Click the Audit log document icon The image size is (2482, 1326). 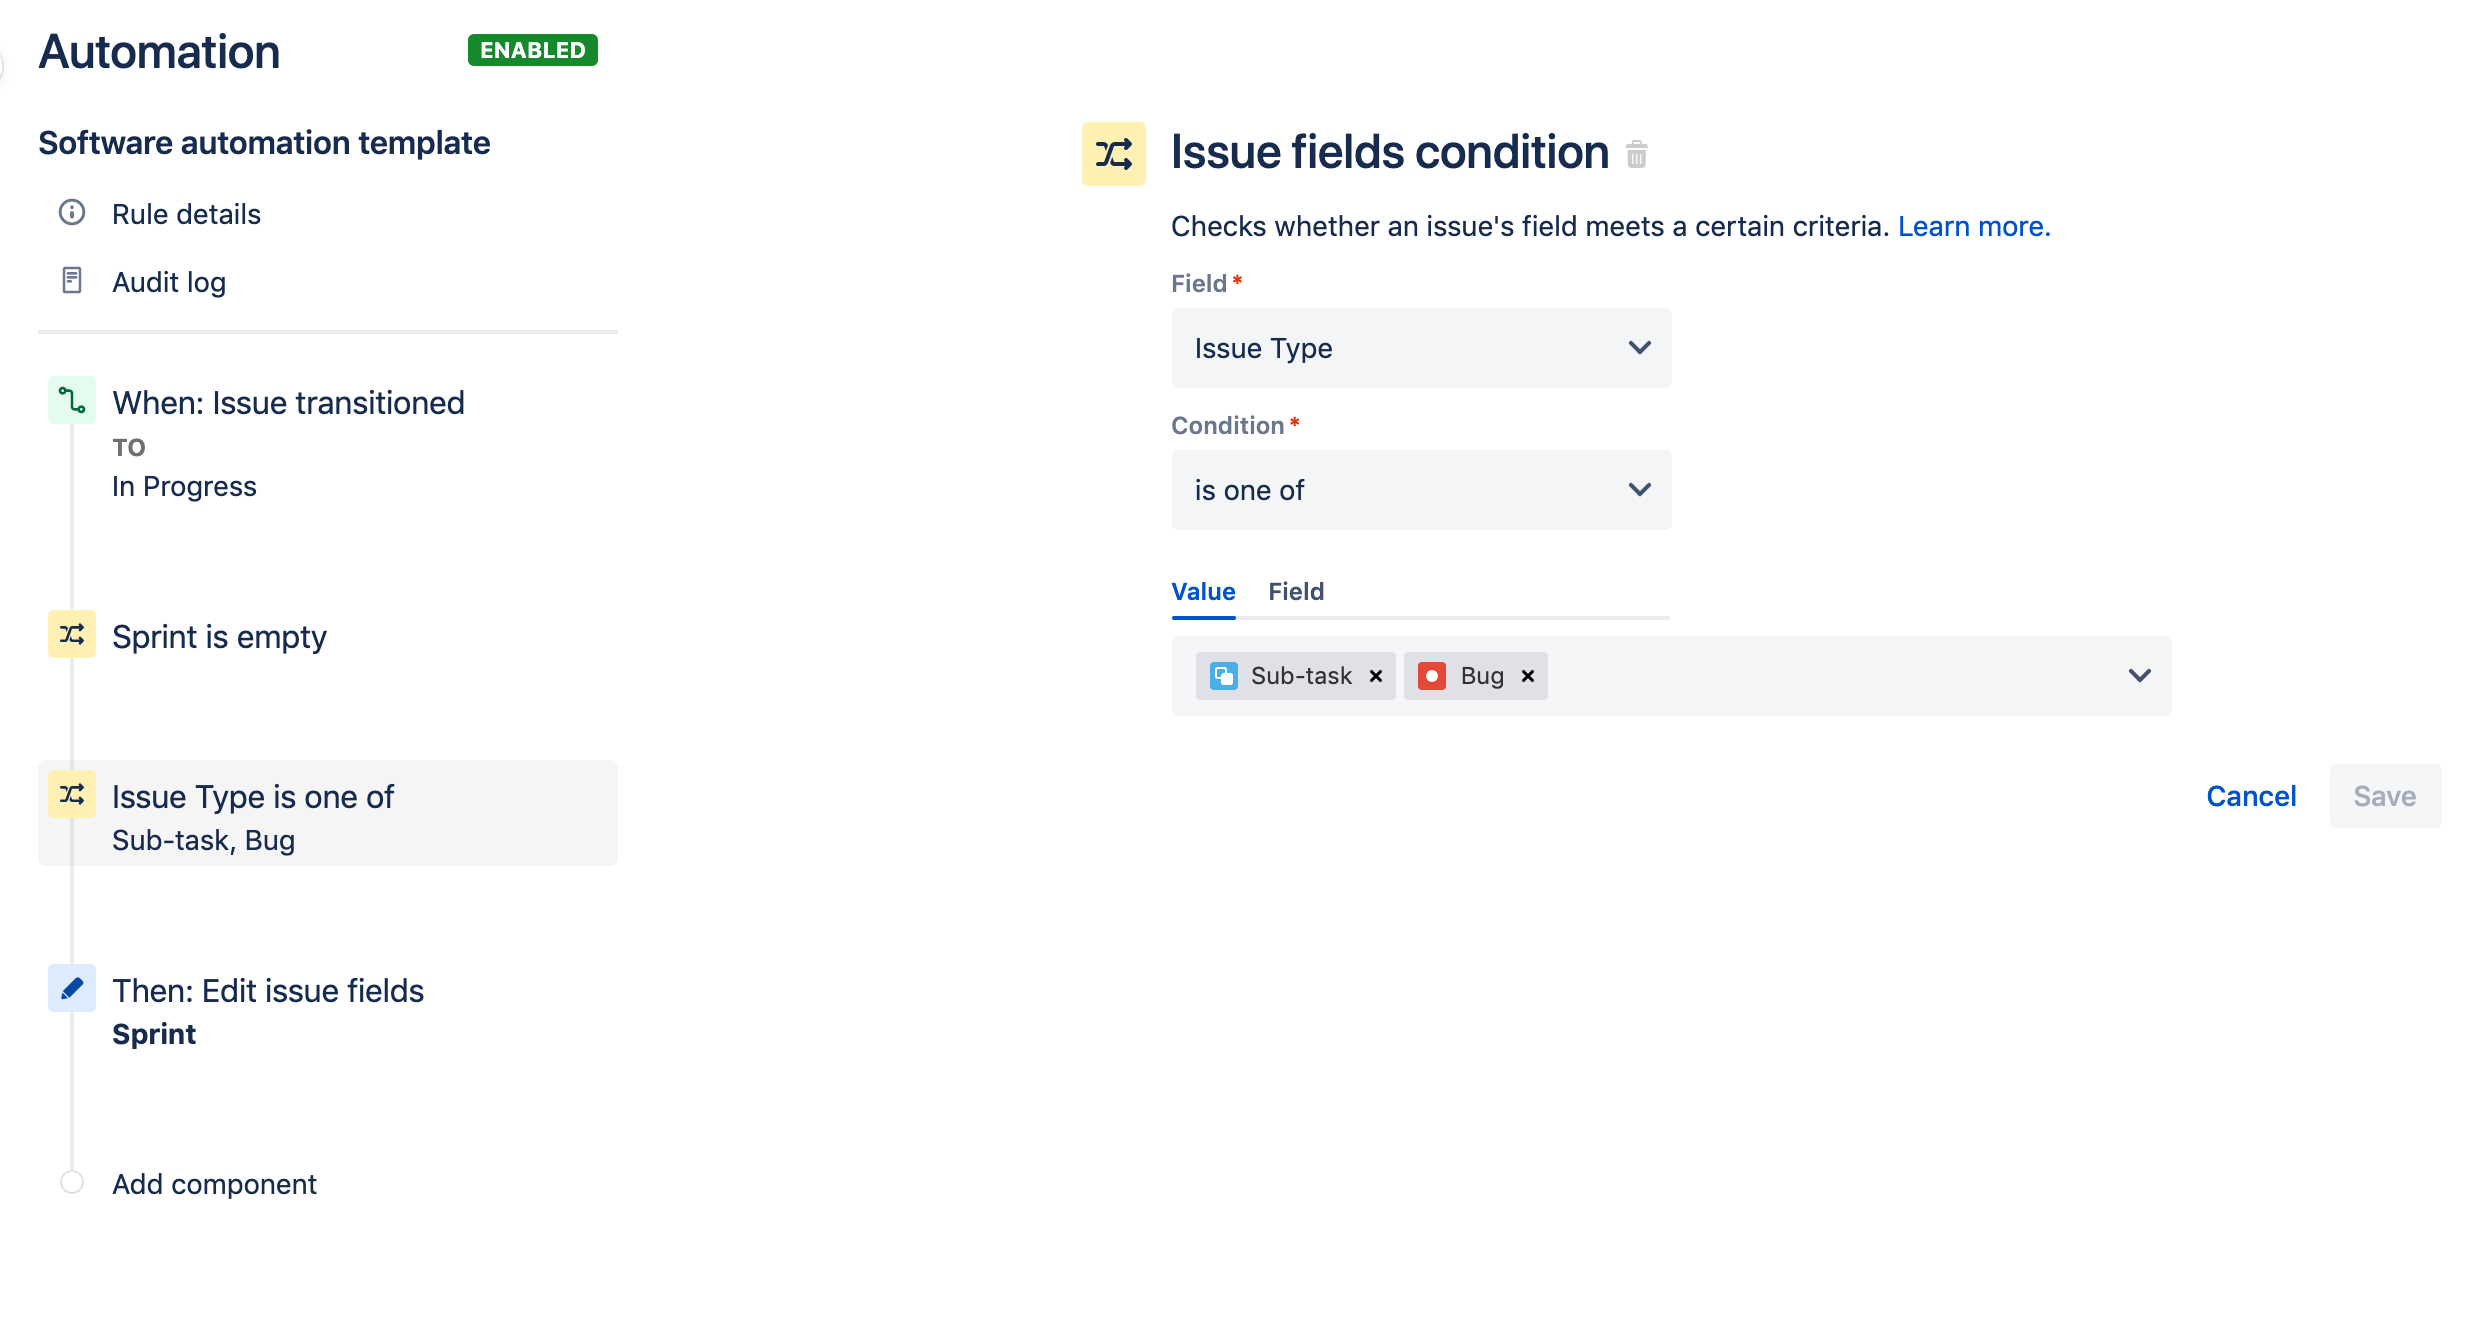[x=71, y=281]
